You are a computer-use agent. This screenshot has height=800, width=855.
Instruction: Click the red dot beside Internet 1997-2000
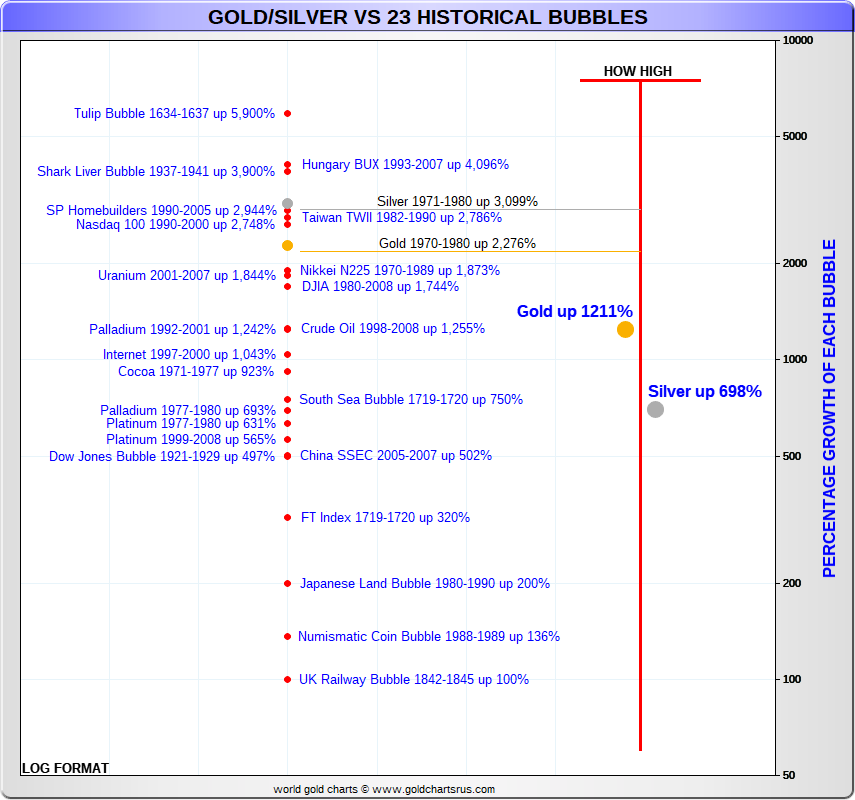point(287,354)
